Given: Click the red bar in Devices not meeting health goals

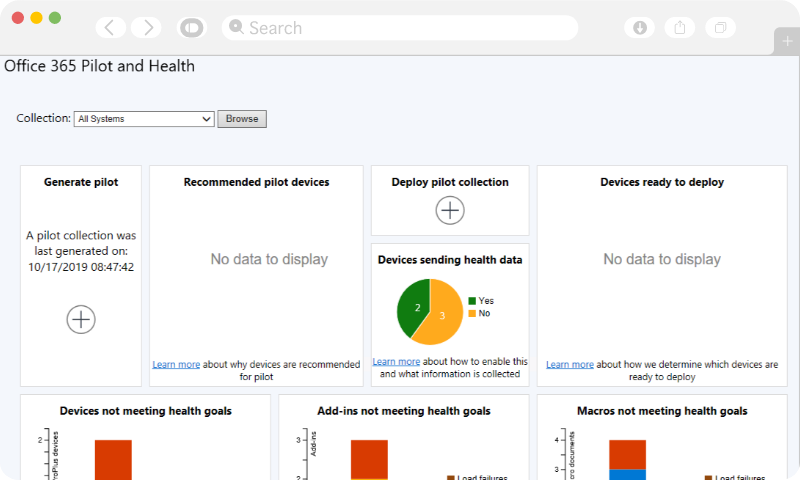Looking at the screenshot, I should (x=113, y=460).
